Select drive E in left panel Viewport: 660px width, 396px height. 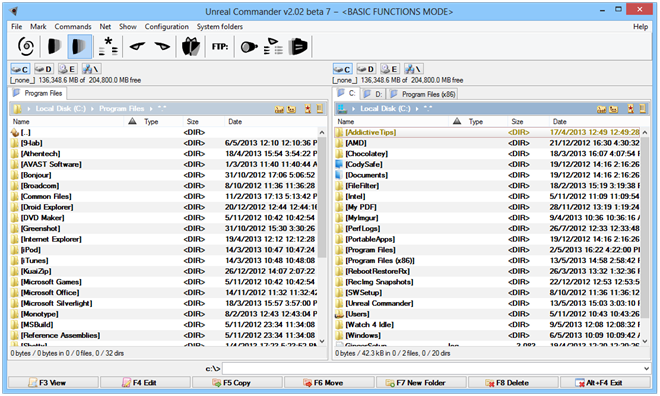coord(67,69)
